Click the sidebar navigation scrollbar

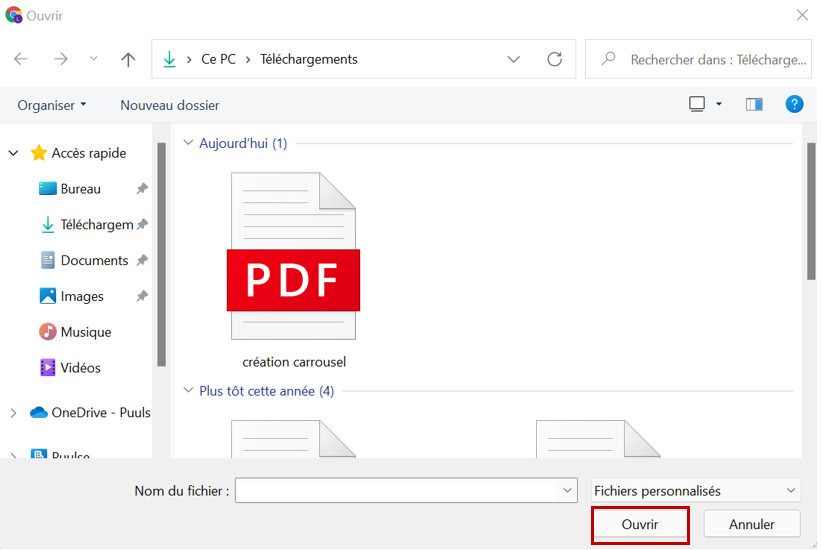point(162,255)
